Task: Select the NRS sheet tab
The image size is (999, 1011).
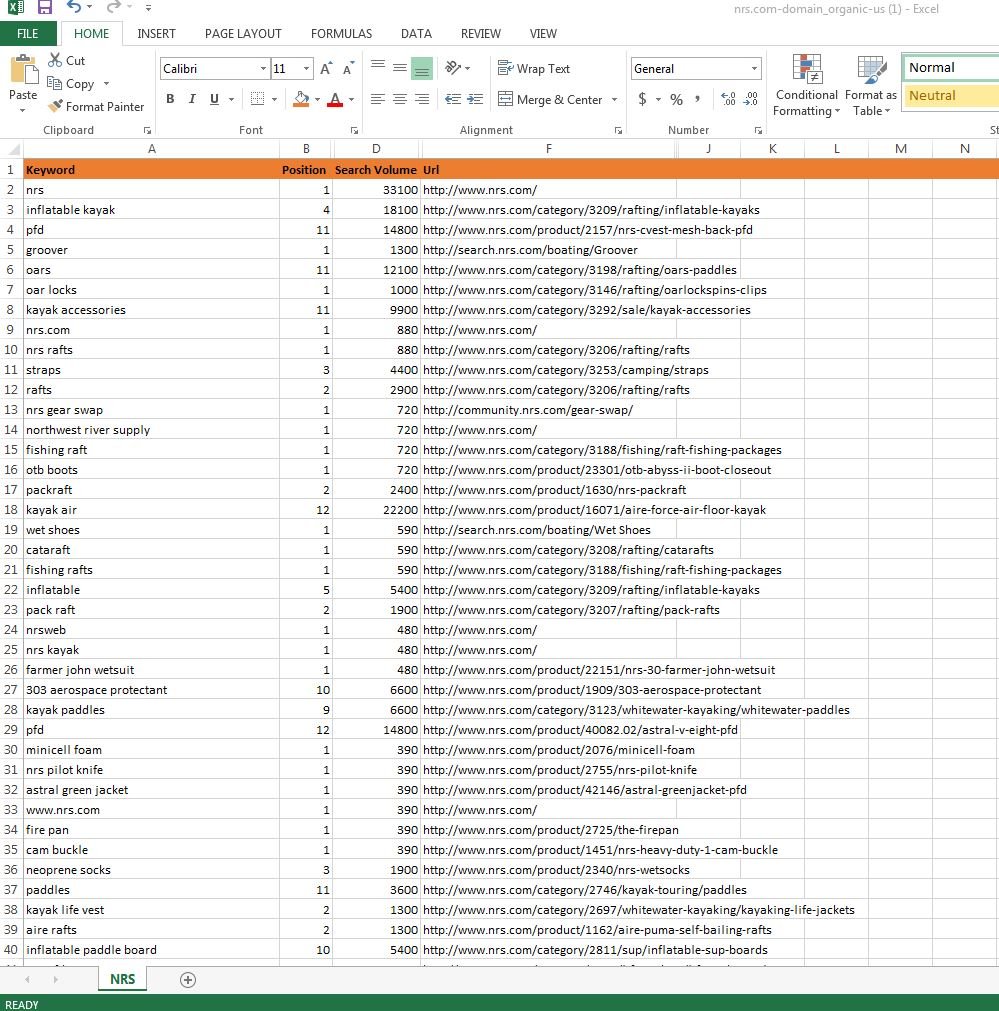Action: click(123, 979)
